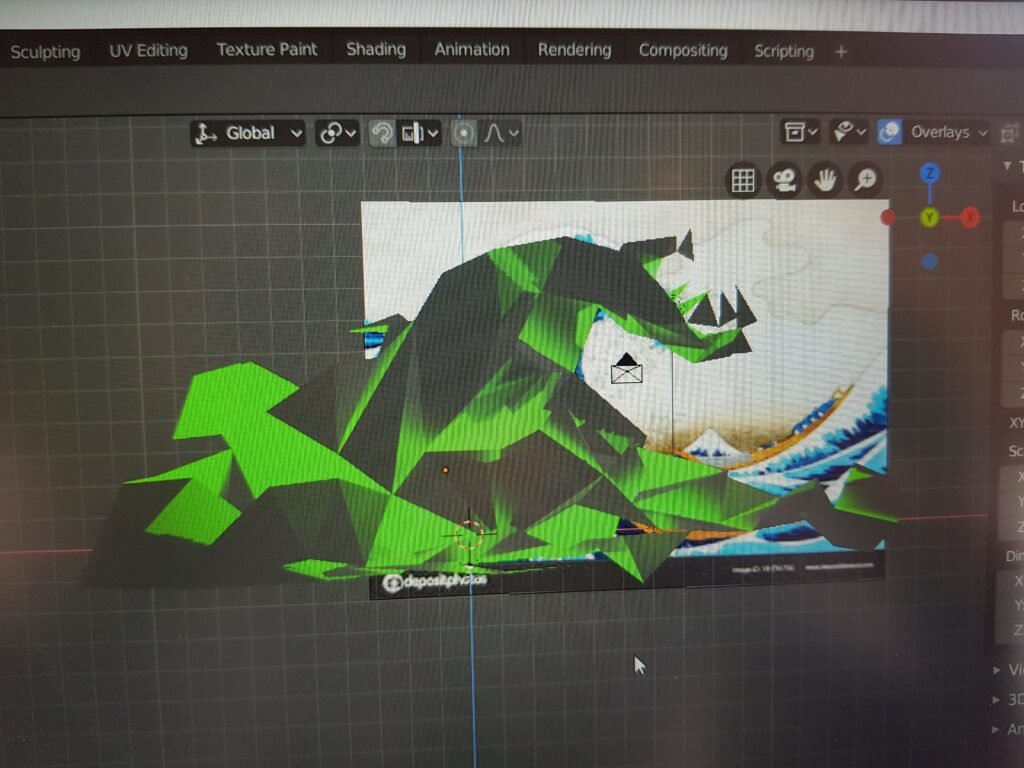Toggle orthographic/perspective view grid icon
Viewport: 1024px width, 768px height.
[x=743, y=180]
